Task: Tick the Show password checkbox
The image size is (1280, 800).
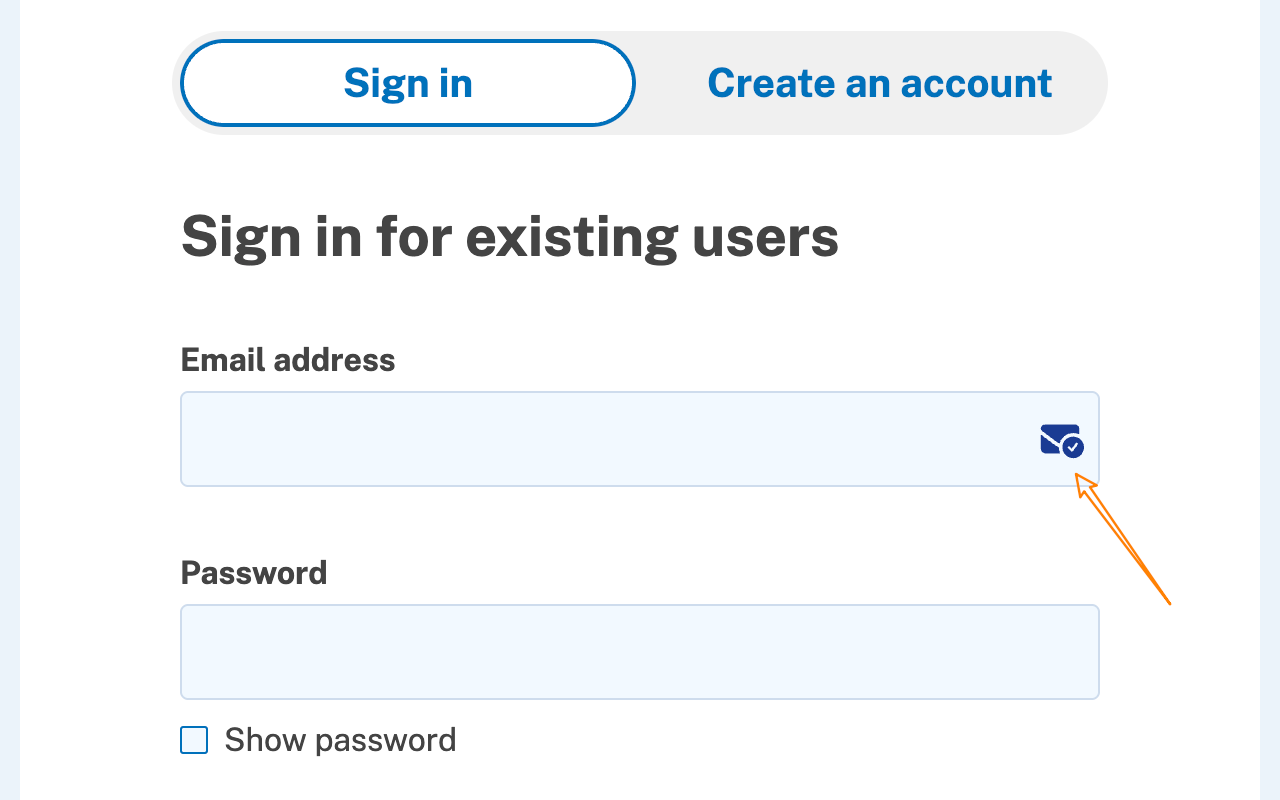Action: click(194, 740)
